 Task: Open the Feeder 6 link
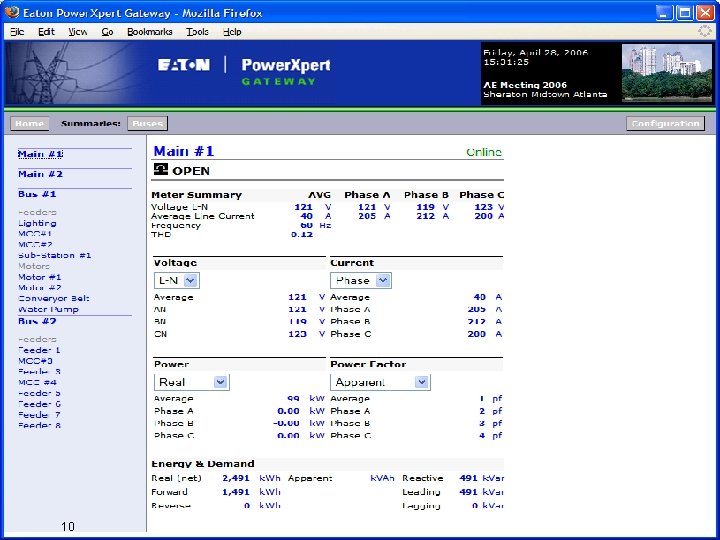(x=39, y=404)
